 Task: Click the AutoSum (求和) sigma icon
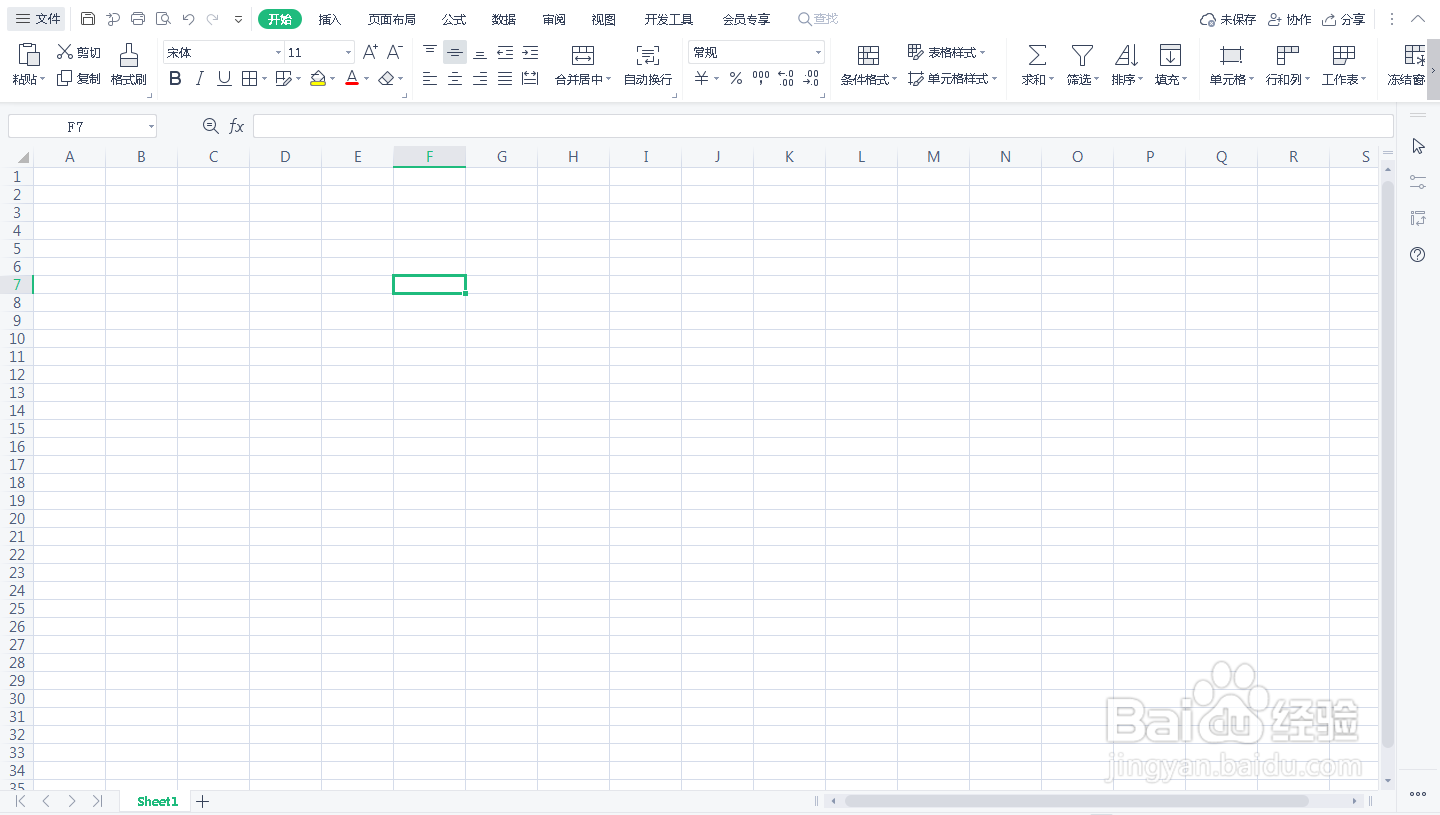tap(1037, 55)
